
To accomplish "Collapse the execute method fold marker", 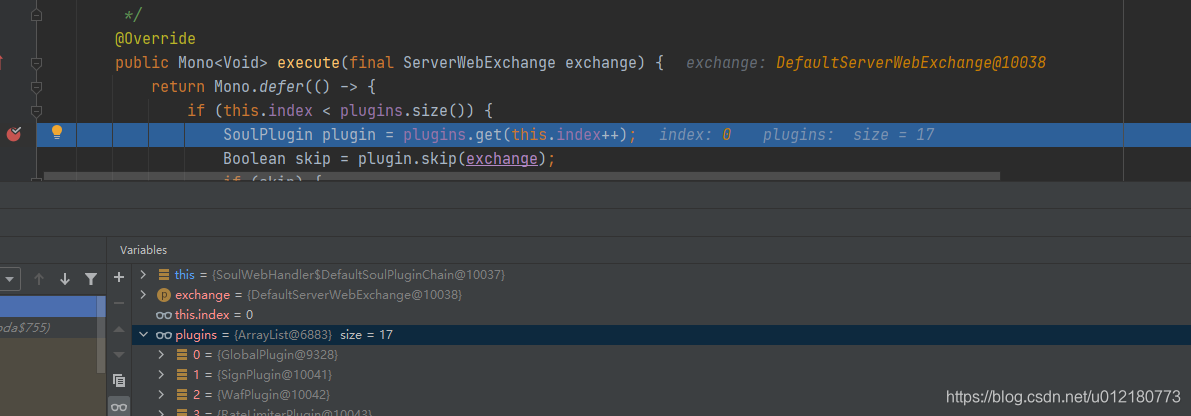I will pyautogui.click(x=36, y=64).
